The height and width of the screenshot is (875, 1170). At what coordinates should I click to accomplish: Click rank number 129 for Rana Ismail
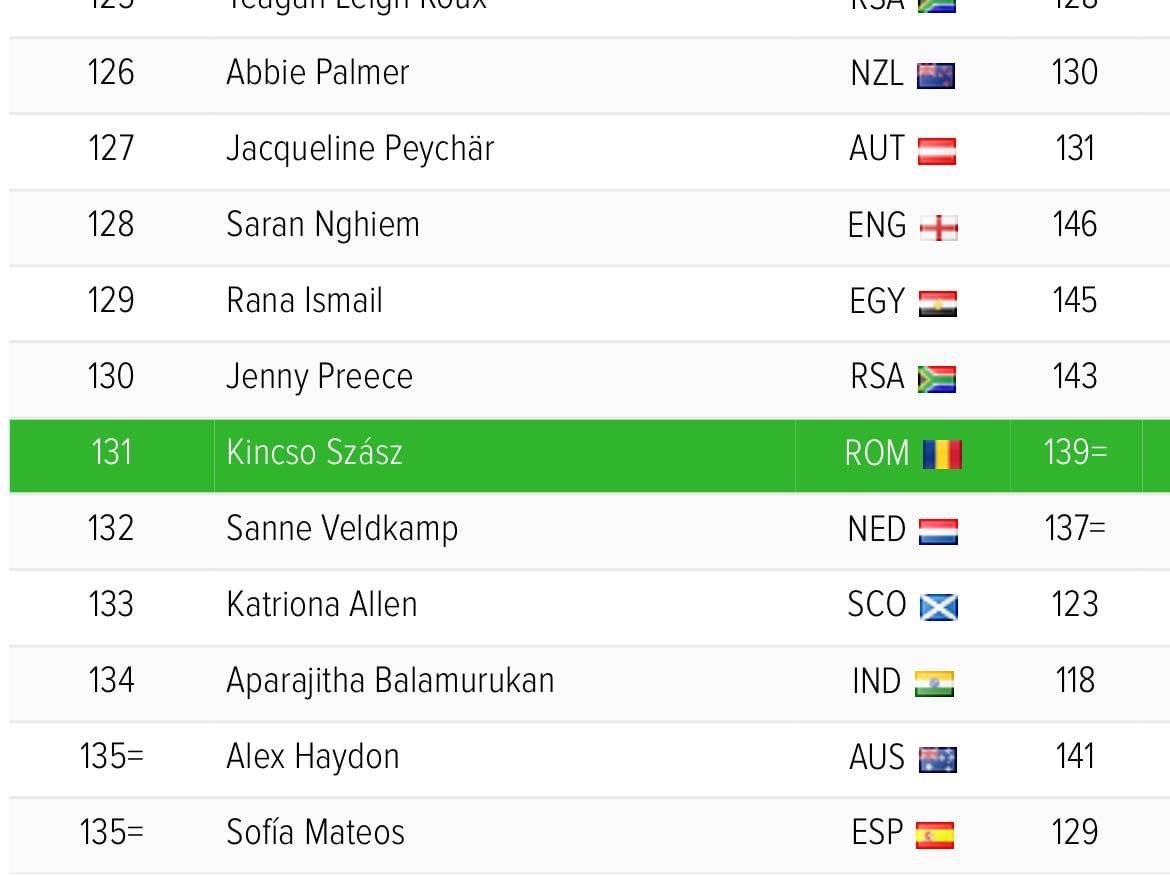click(x=111, y=301)
